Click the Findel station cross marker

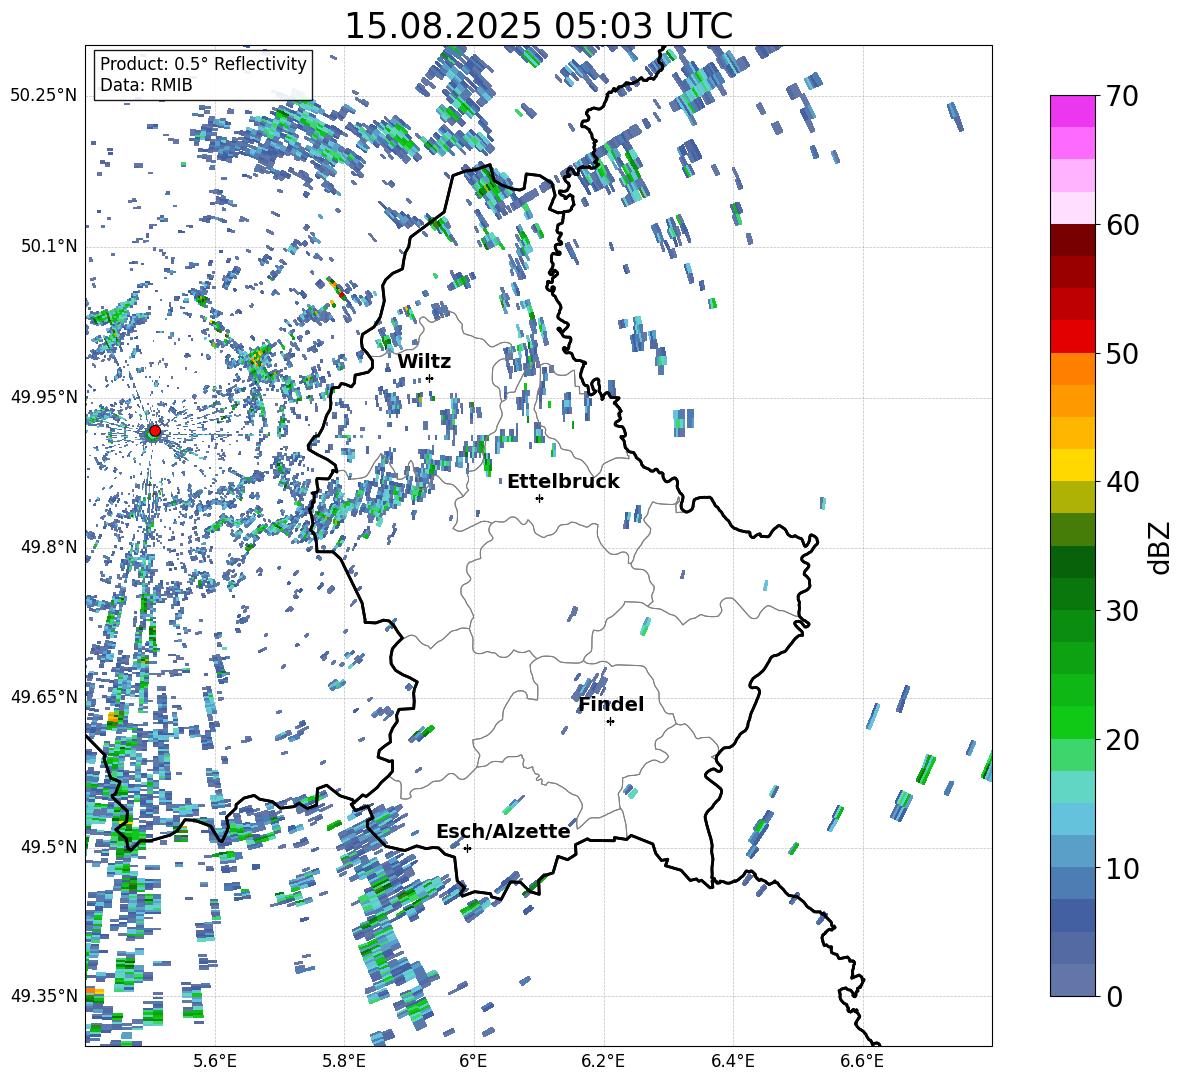coord(610,722)
